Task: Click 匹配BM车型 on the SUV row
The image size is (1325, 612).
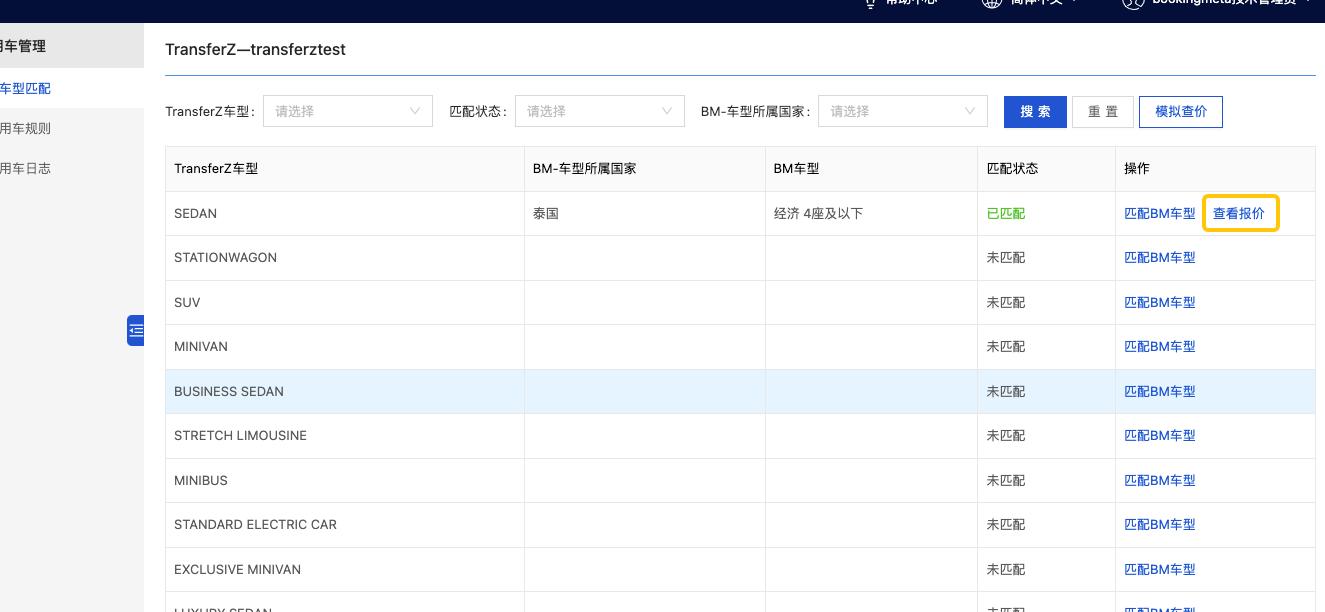Action: click(1159, 302)
